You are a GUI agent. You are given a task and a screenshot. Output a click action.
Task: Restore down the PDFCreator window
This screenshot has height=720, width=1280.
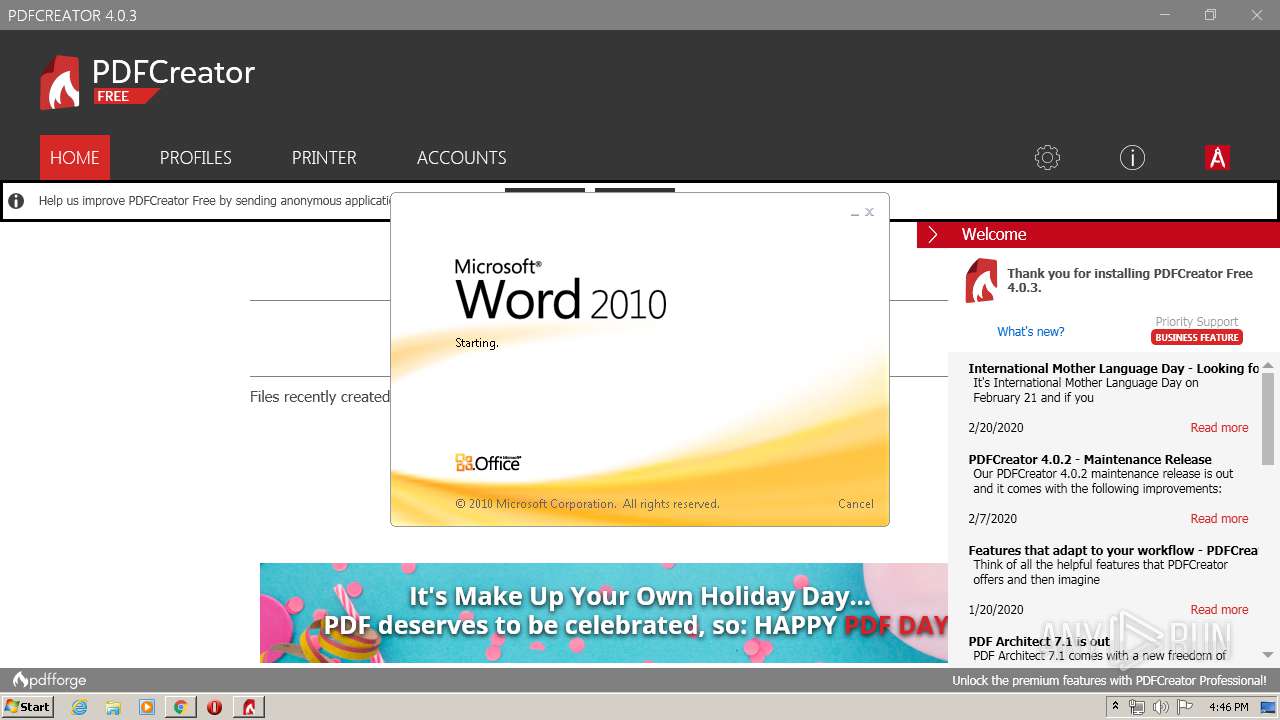pyautogui.click(x=1211, y=15)
